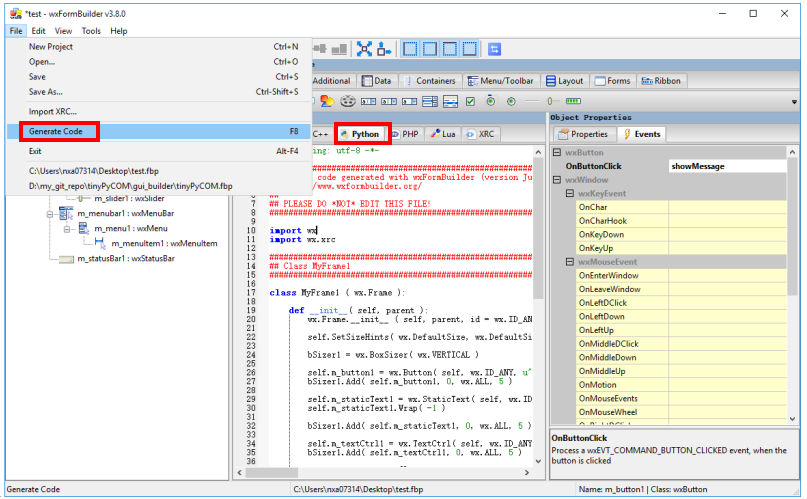Select the static bitmap widget icon
The width and height of the screenshot is (807, 499).
[327, 101]
